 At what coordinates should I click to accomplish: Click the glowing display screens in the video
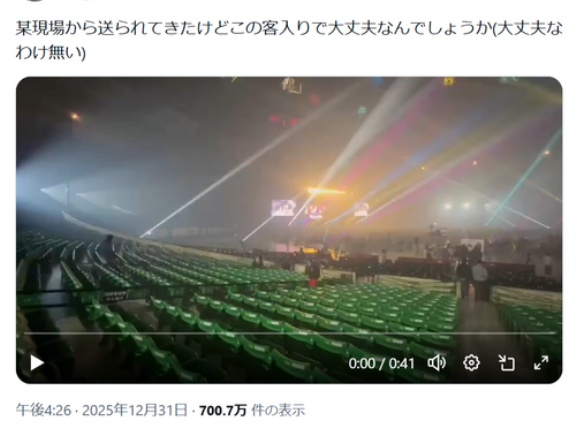coord(319,209)
